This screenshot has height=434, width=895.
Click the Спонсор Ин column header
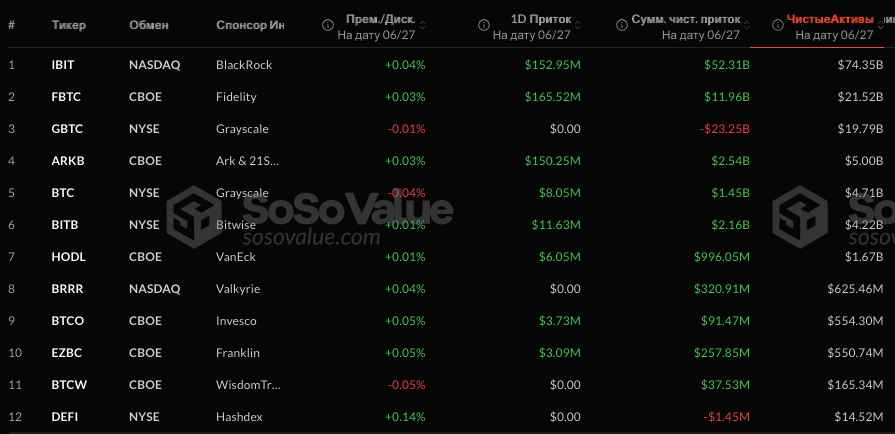[250, 25]
